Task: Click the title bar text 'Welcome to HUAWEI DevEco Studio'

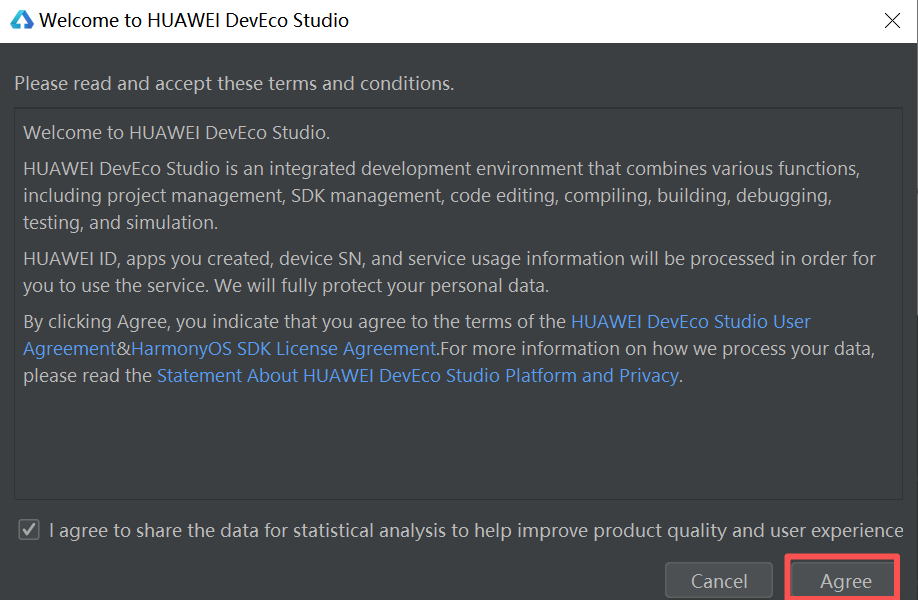Action: pos(194,20)
